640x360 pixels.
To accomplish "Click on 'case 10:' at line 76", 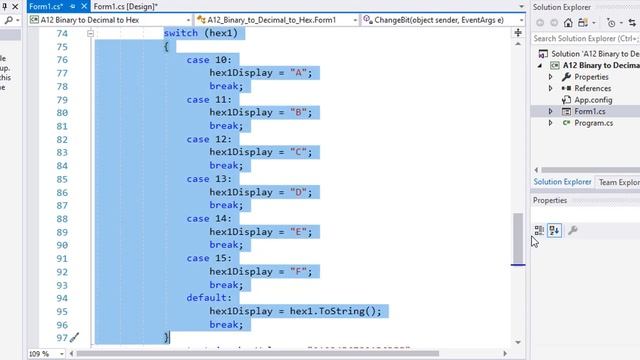I will pyautogui.click(x=209, y=60).
